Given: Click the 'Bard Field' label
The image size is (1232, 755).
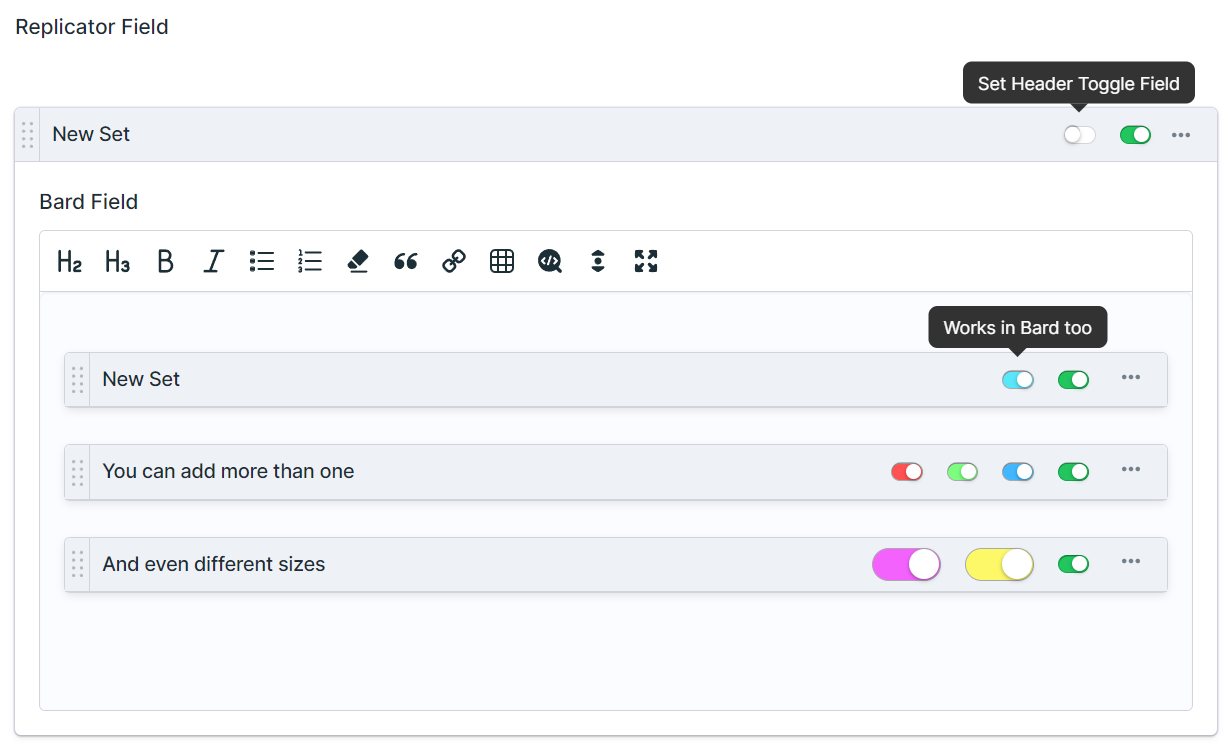Looking at the screenshot, I should [x=89, y=202].
